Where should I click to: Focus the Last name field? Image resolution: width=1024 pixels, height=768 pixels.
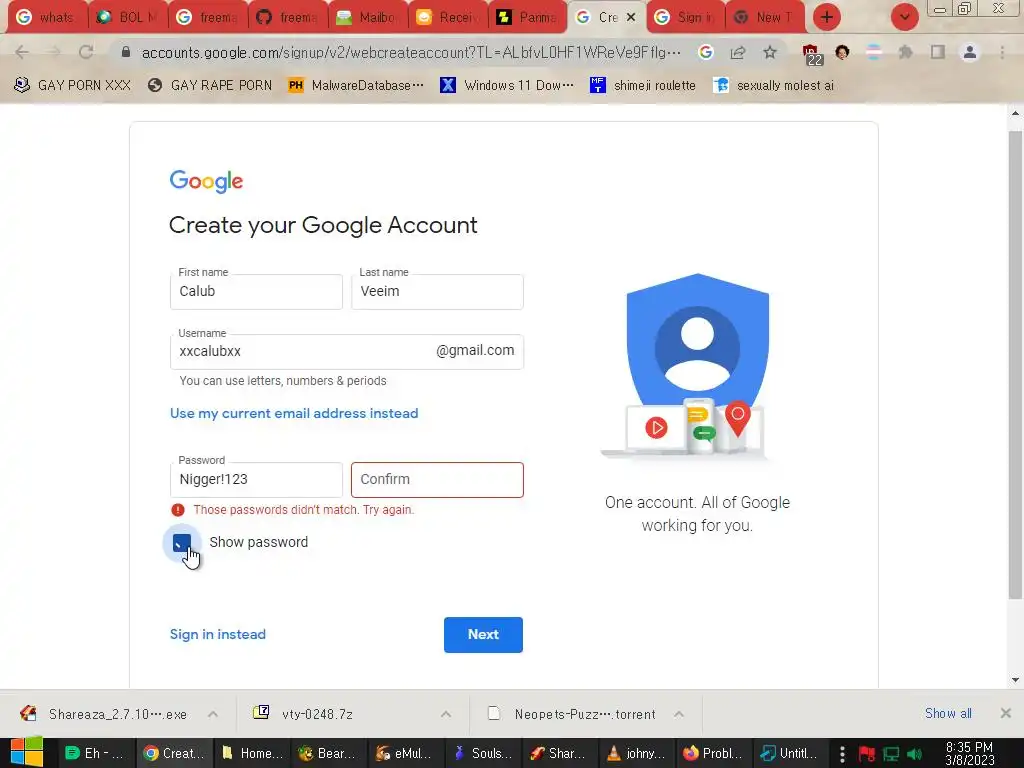[437, 291]
